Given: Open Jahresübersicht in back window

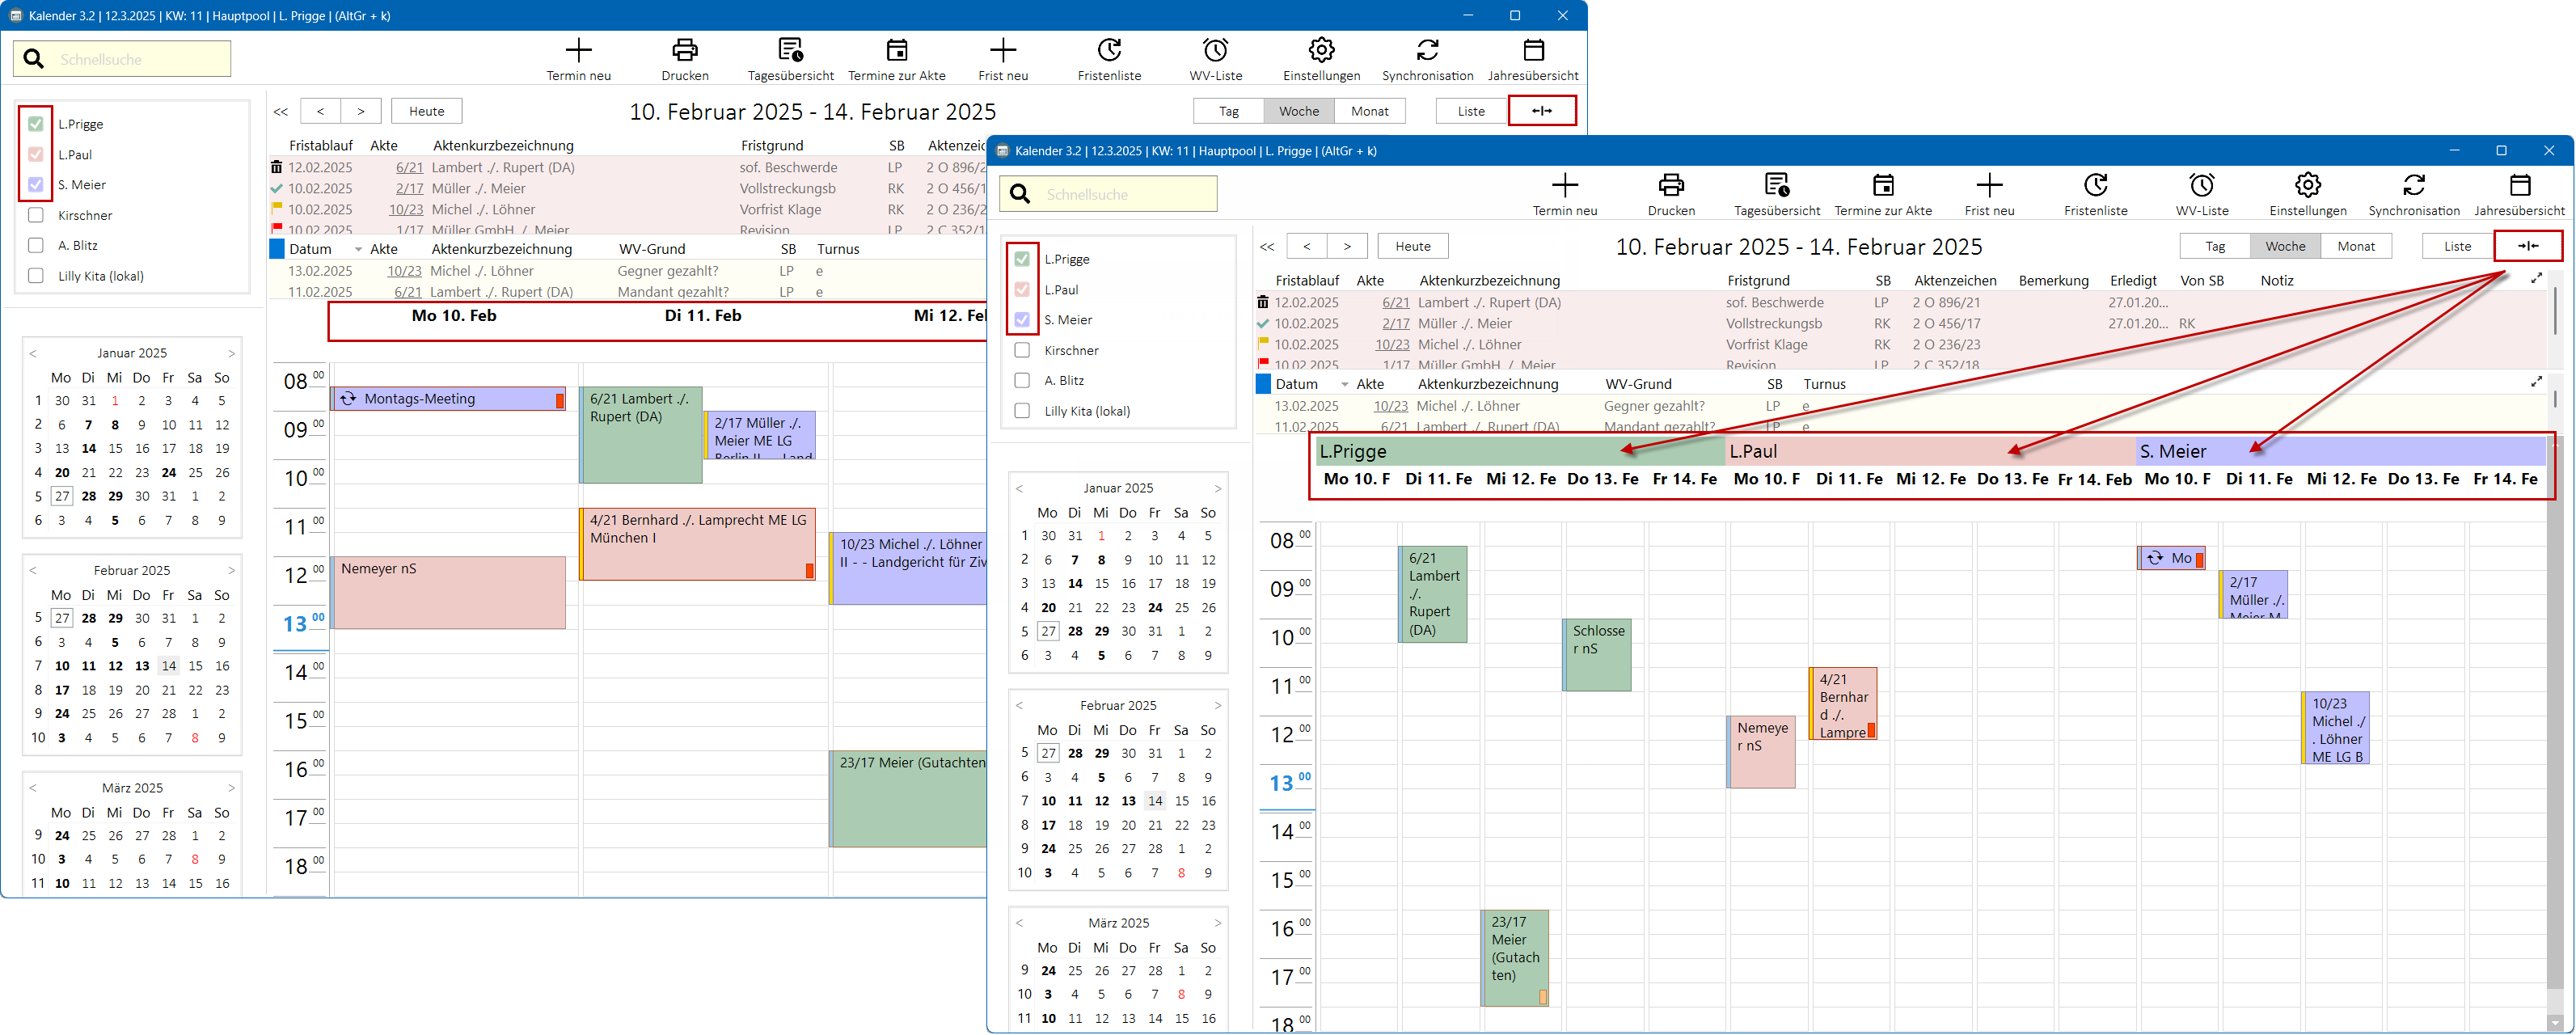Looking at the screenshot, I should (x=1534, y=50).
